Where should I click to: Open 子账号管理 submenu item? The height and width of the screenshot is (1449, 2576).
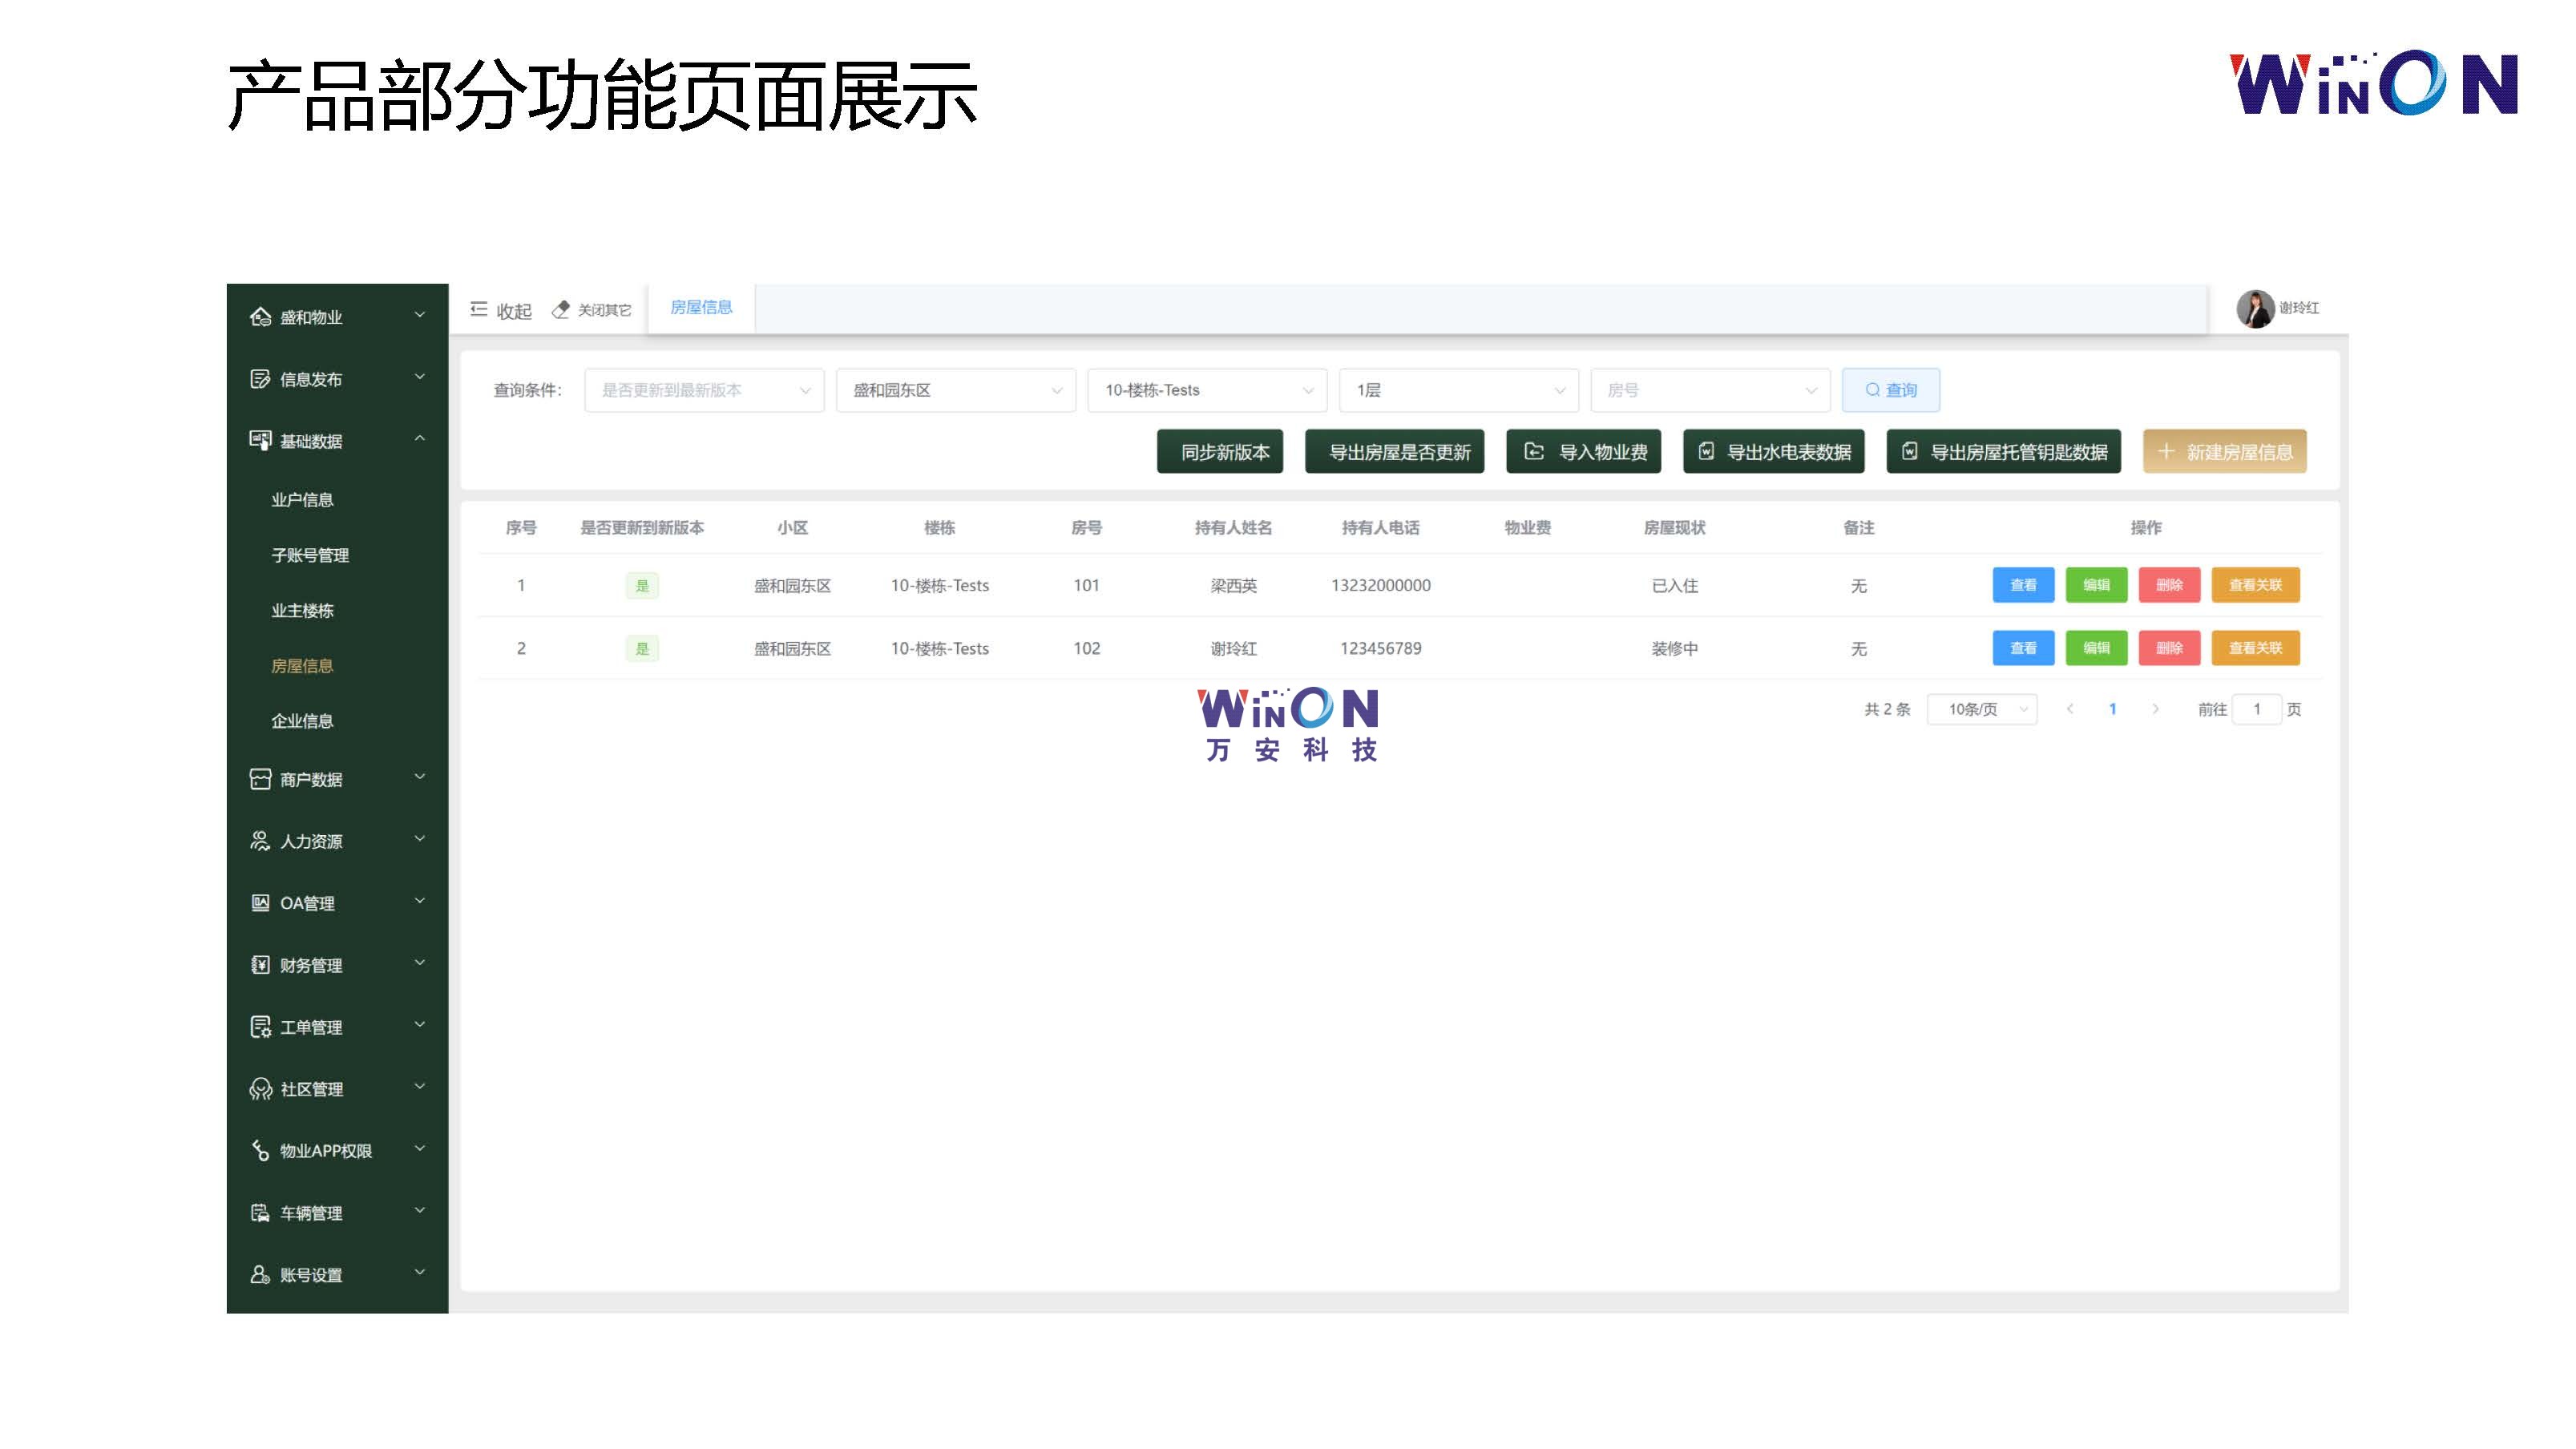pyautogui.click(x=310, y=555)
